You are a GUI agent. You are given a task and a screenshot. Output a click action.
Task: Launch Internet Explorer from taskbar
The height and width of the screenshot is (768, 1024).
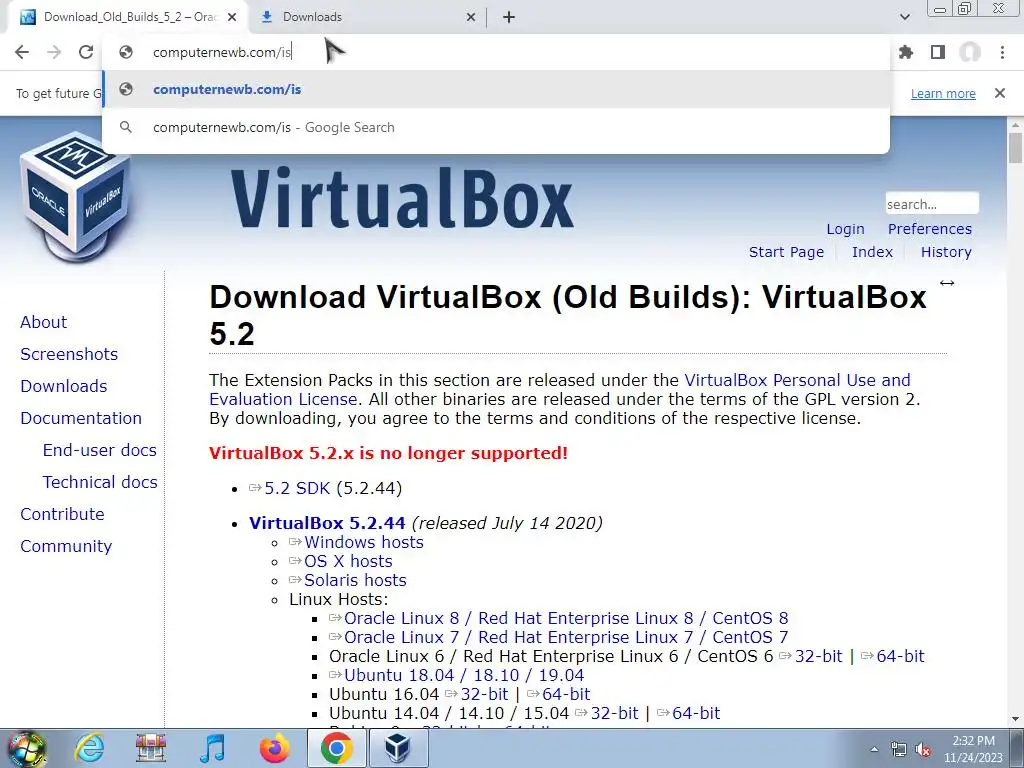point(89,748)
